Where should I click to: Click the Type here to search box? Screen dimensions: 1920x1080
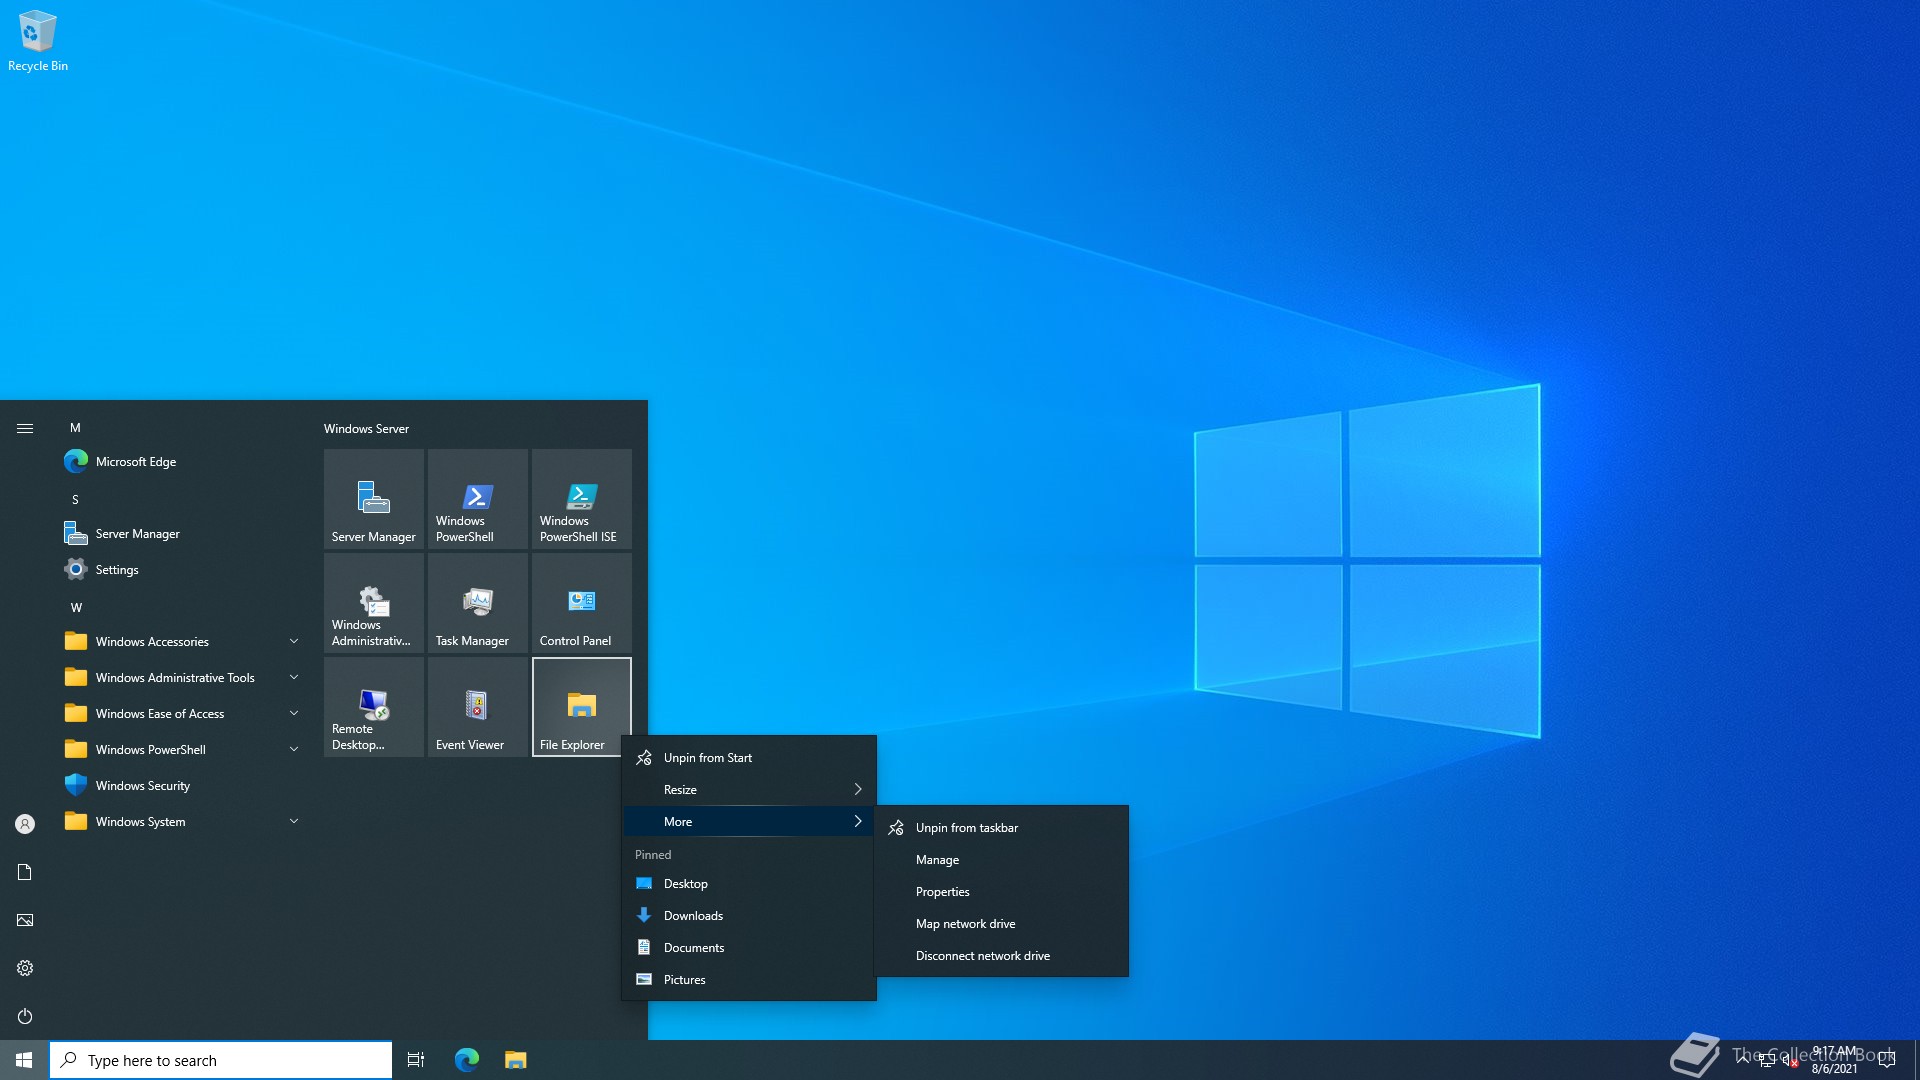222,1060
